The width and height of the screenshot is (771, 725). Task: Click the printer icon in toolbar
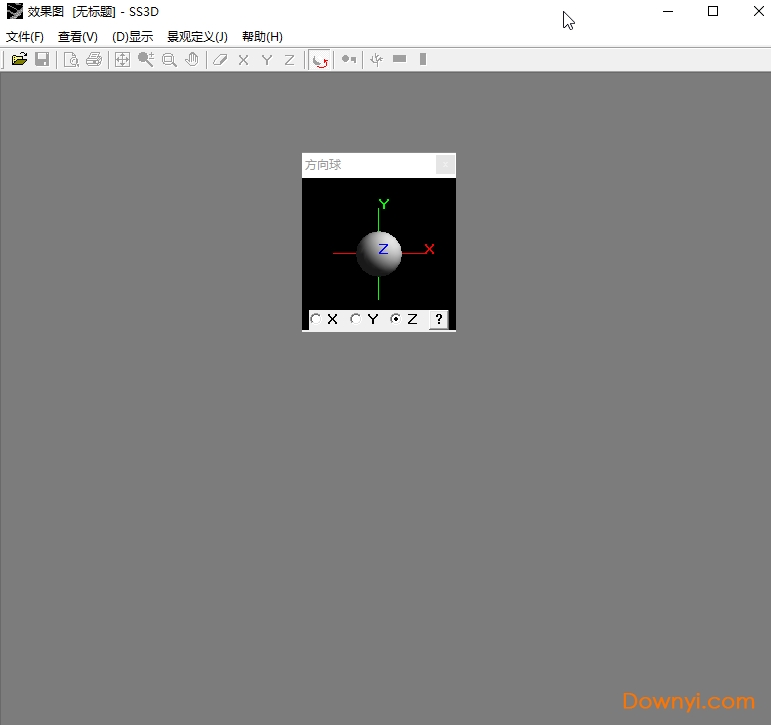pos(94,60)
